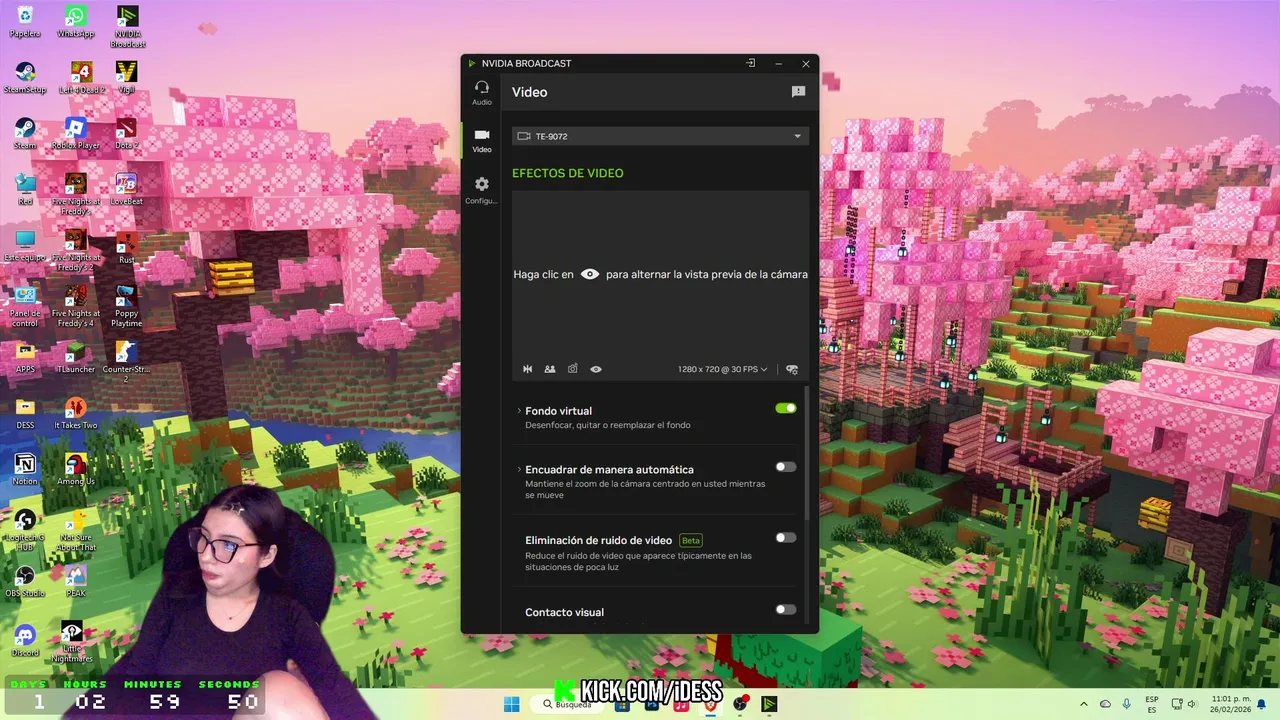Open the Configuración gear tab
This screenshot has width=1280, height=720.
pyautogui.click(x=482, y=190)
